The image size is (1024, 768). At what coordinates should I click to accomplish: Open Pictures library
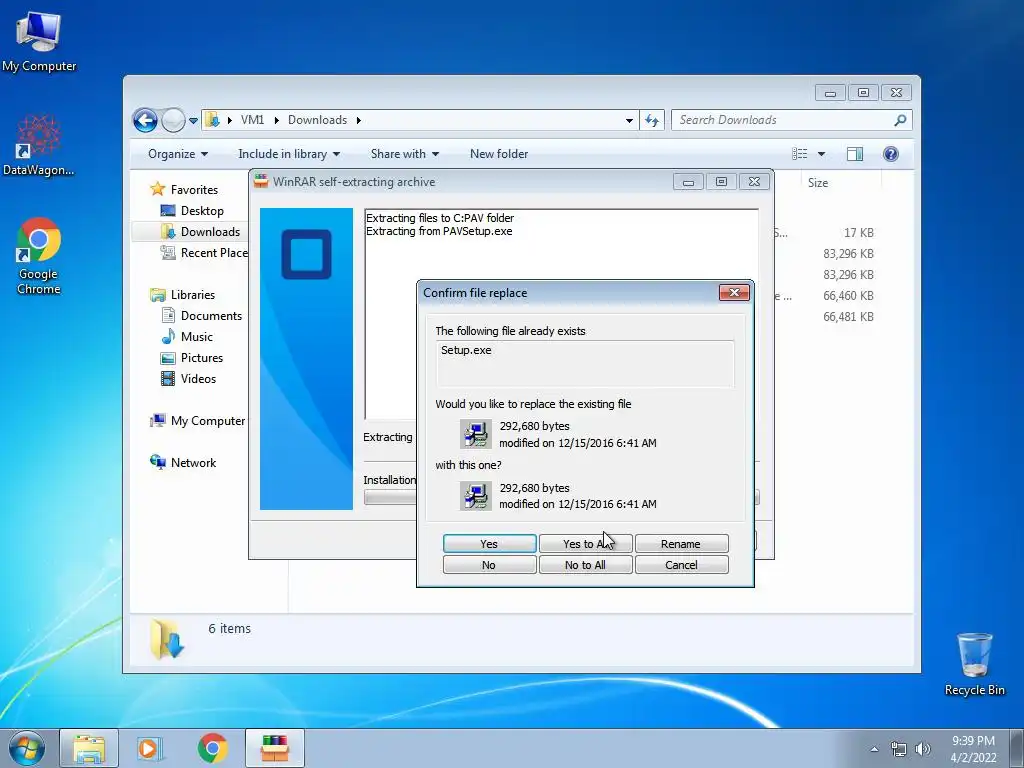pyautogui.click(x=202, y=358)
